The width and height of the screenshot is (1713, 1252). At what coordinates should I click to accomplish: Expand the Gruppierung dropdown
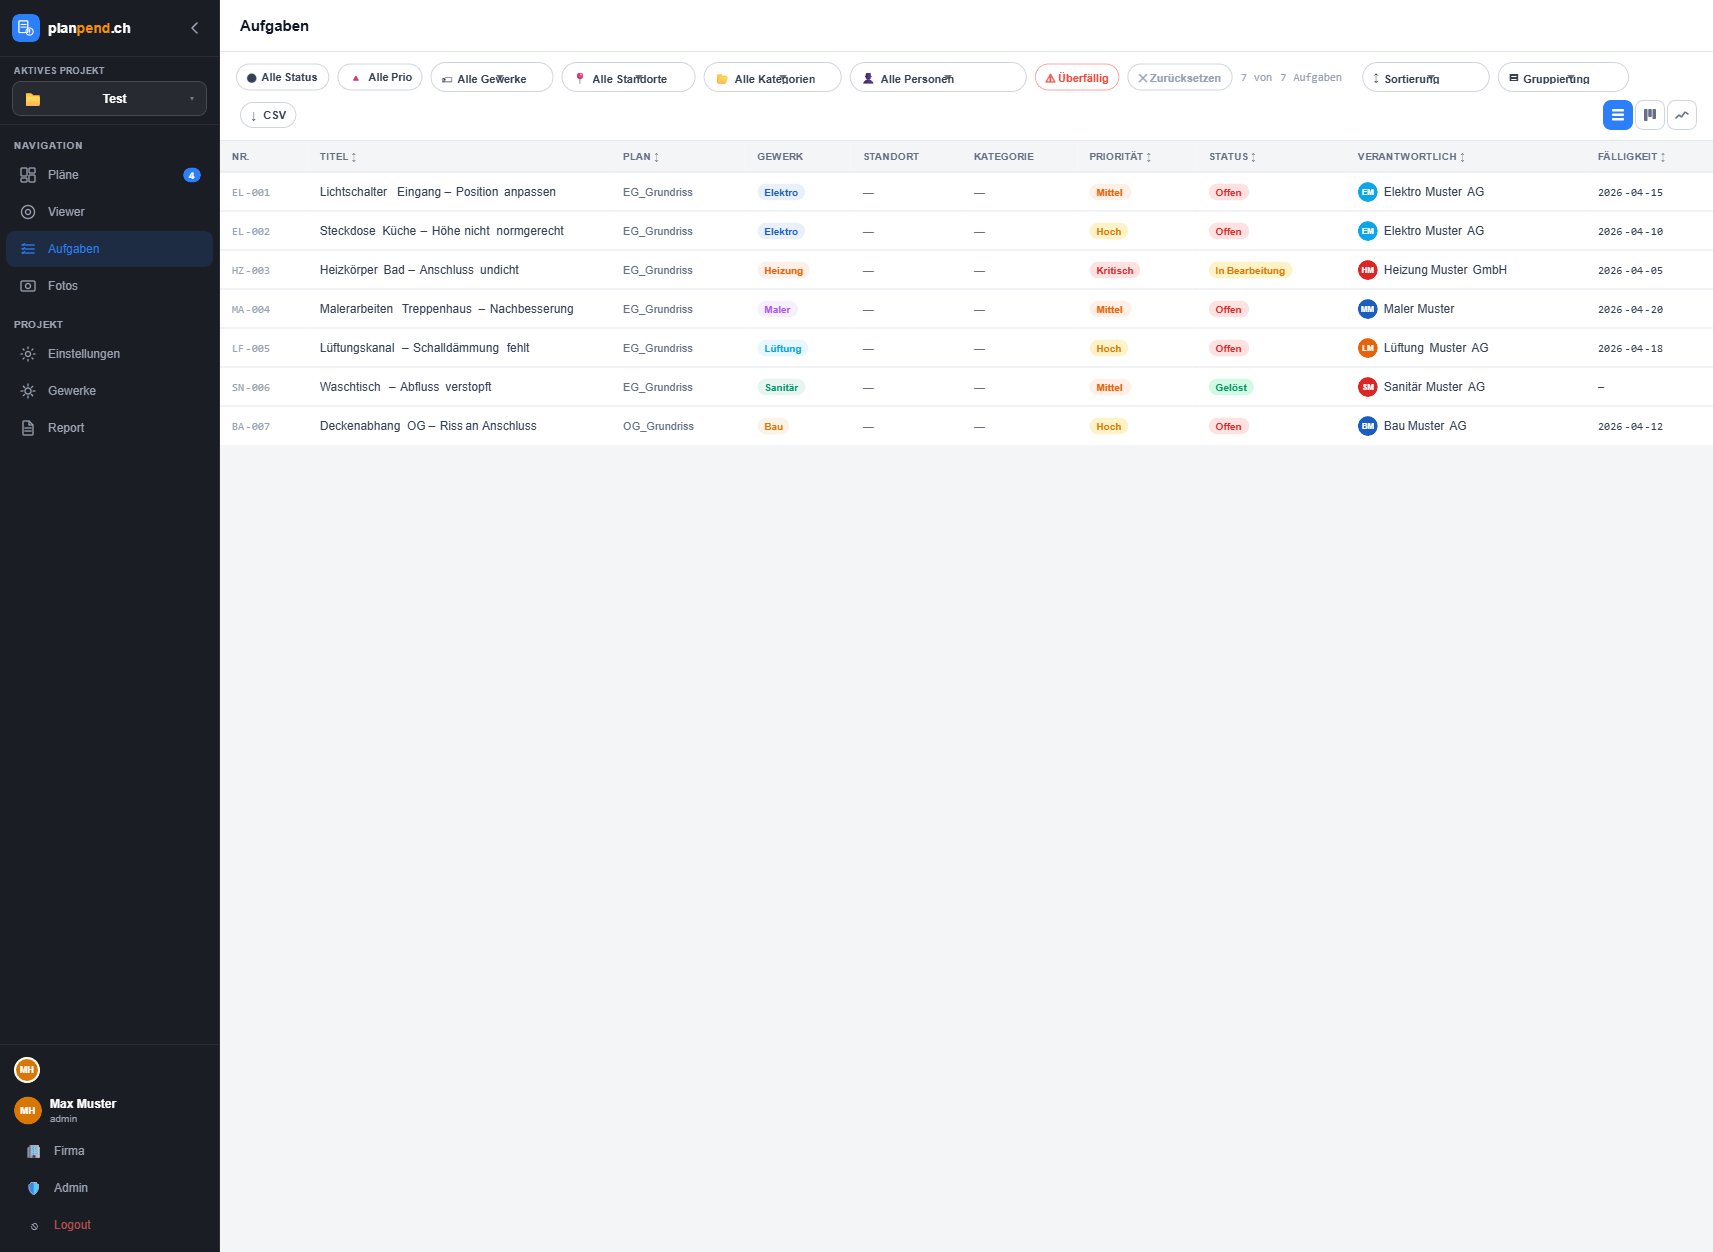coord(1562,78)
